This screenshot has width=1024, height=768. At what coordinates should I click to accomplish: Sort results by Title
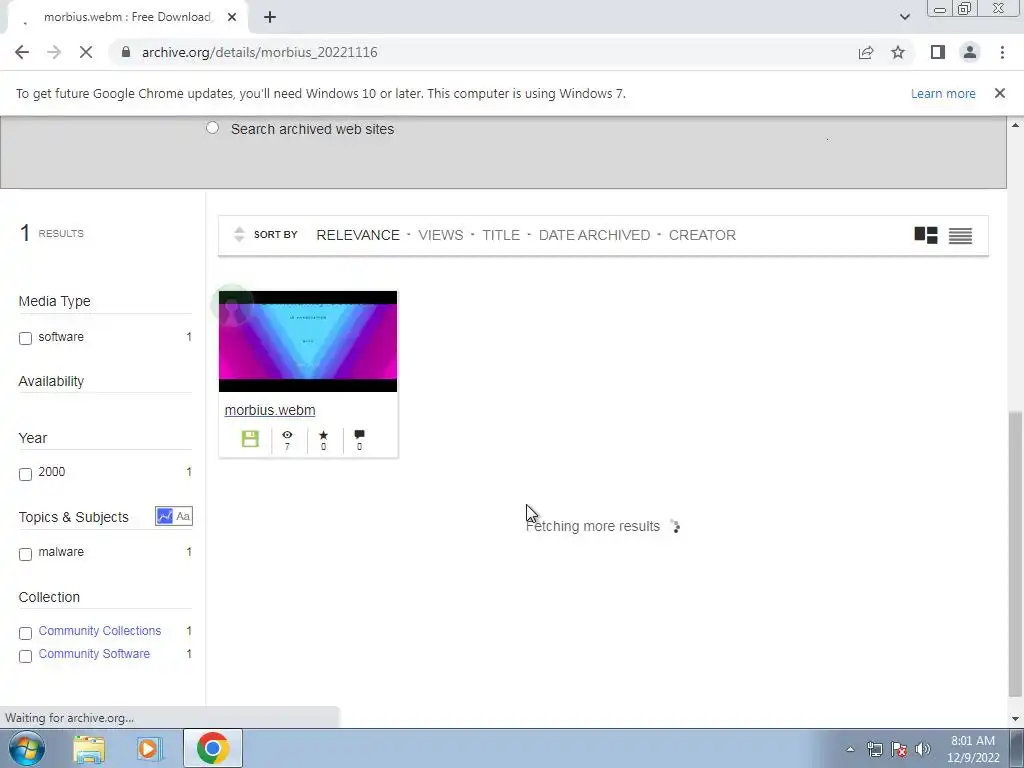tap(501, 235)
